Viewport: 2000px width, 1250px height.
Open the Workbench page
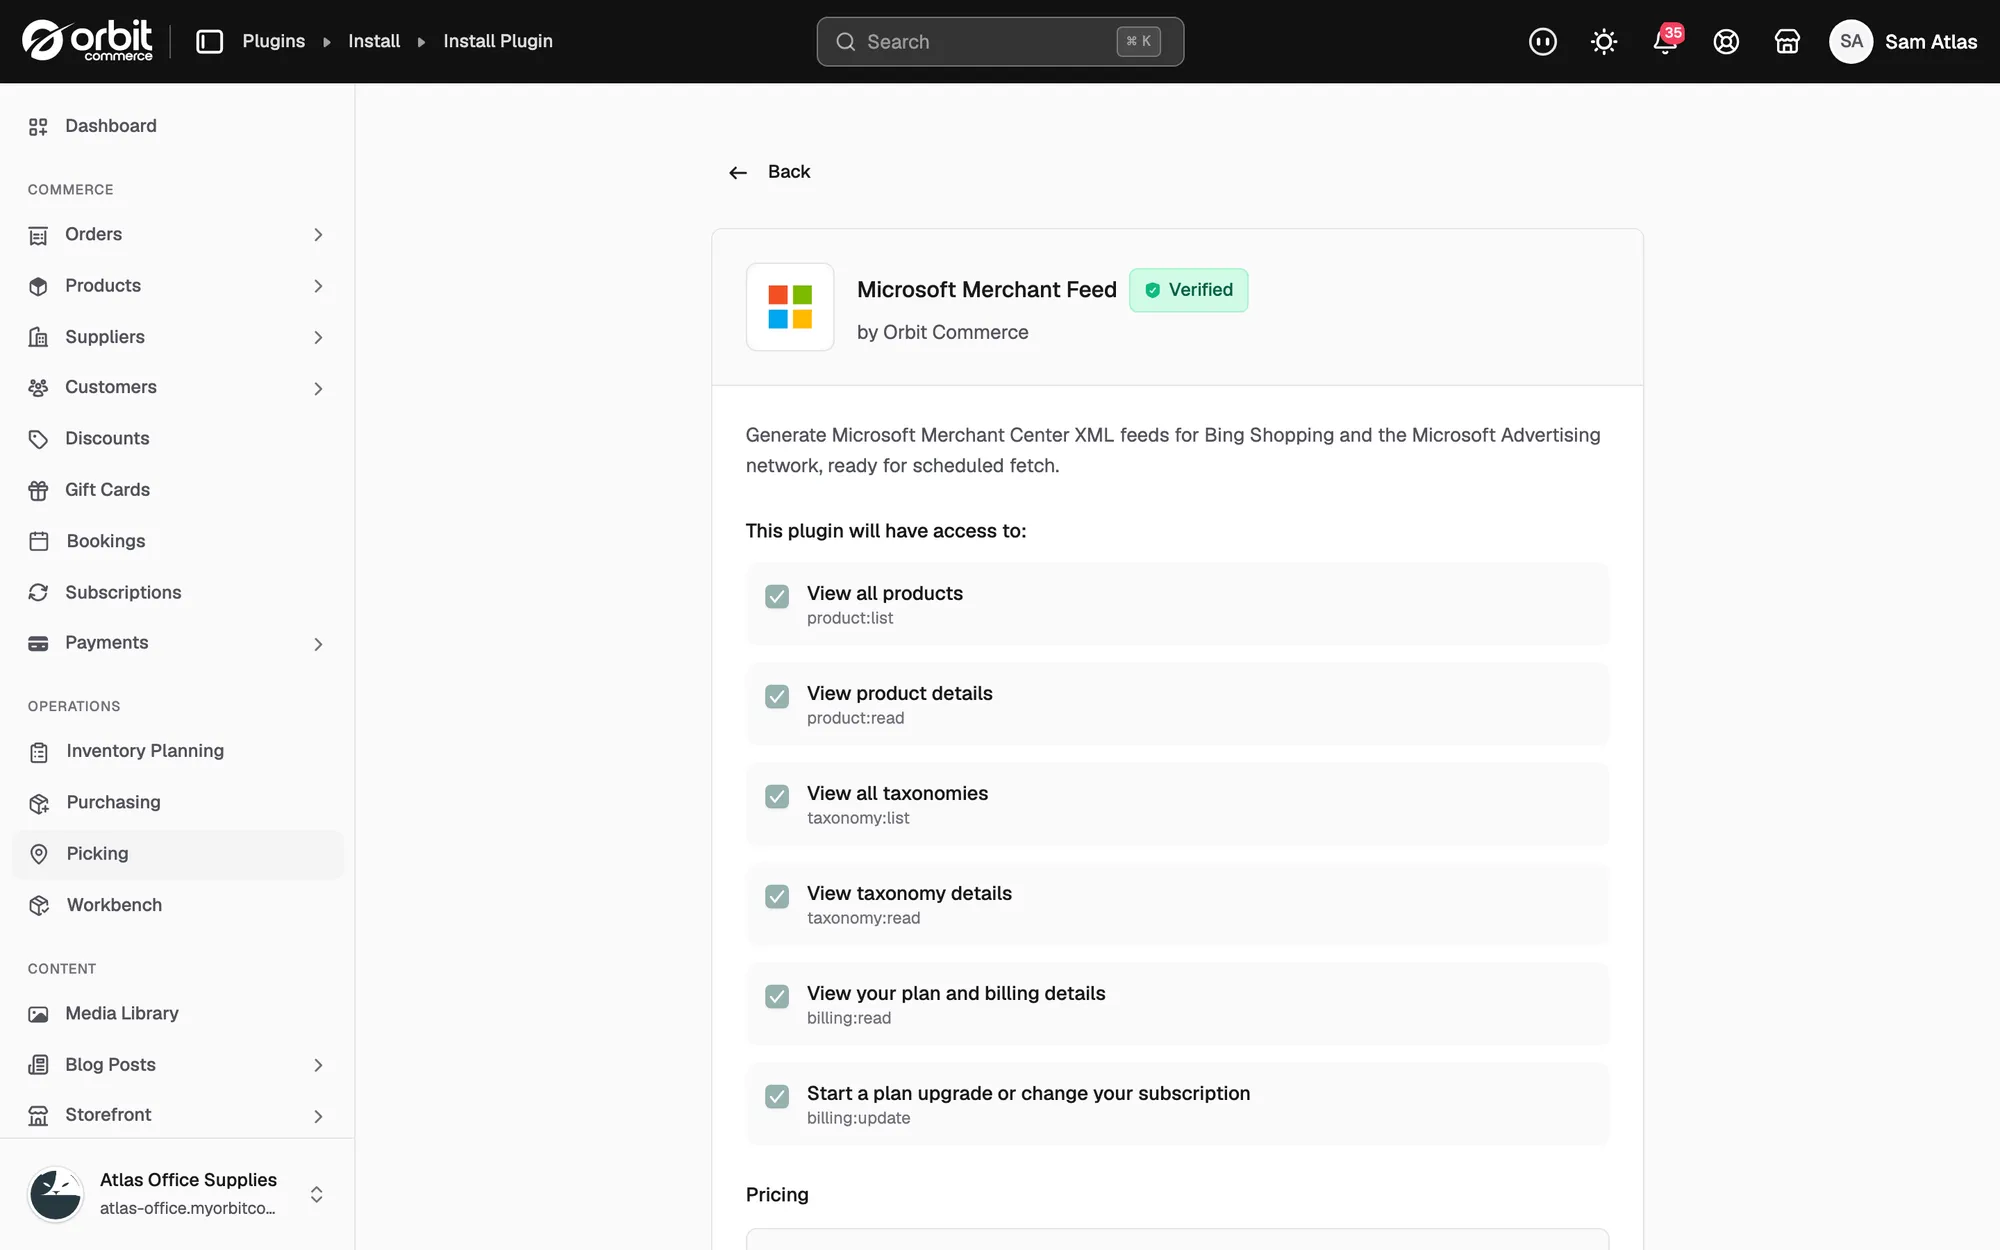click(177, 905)
